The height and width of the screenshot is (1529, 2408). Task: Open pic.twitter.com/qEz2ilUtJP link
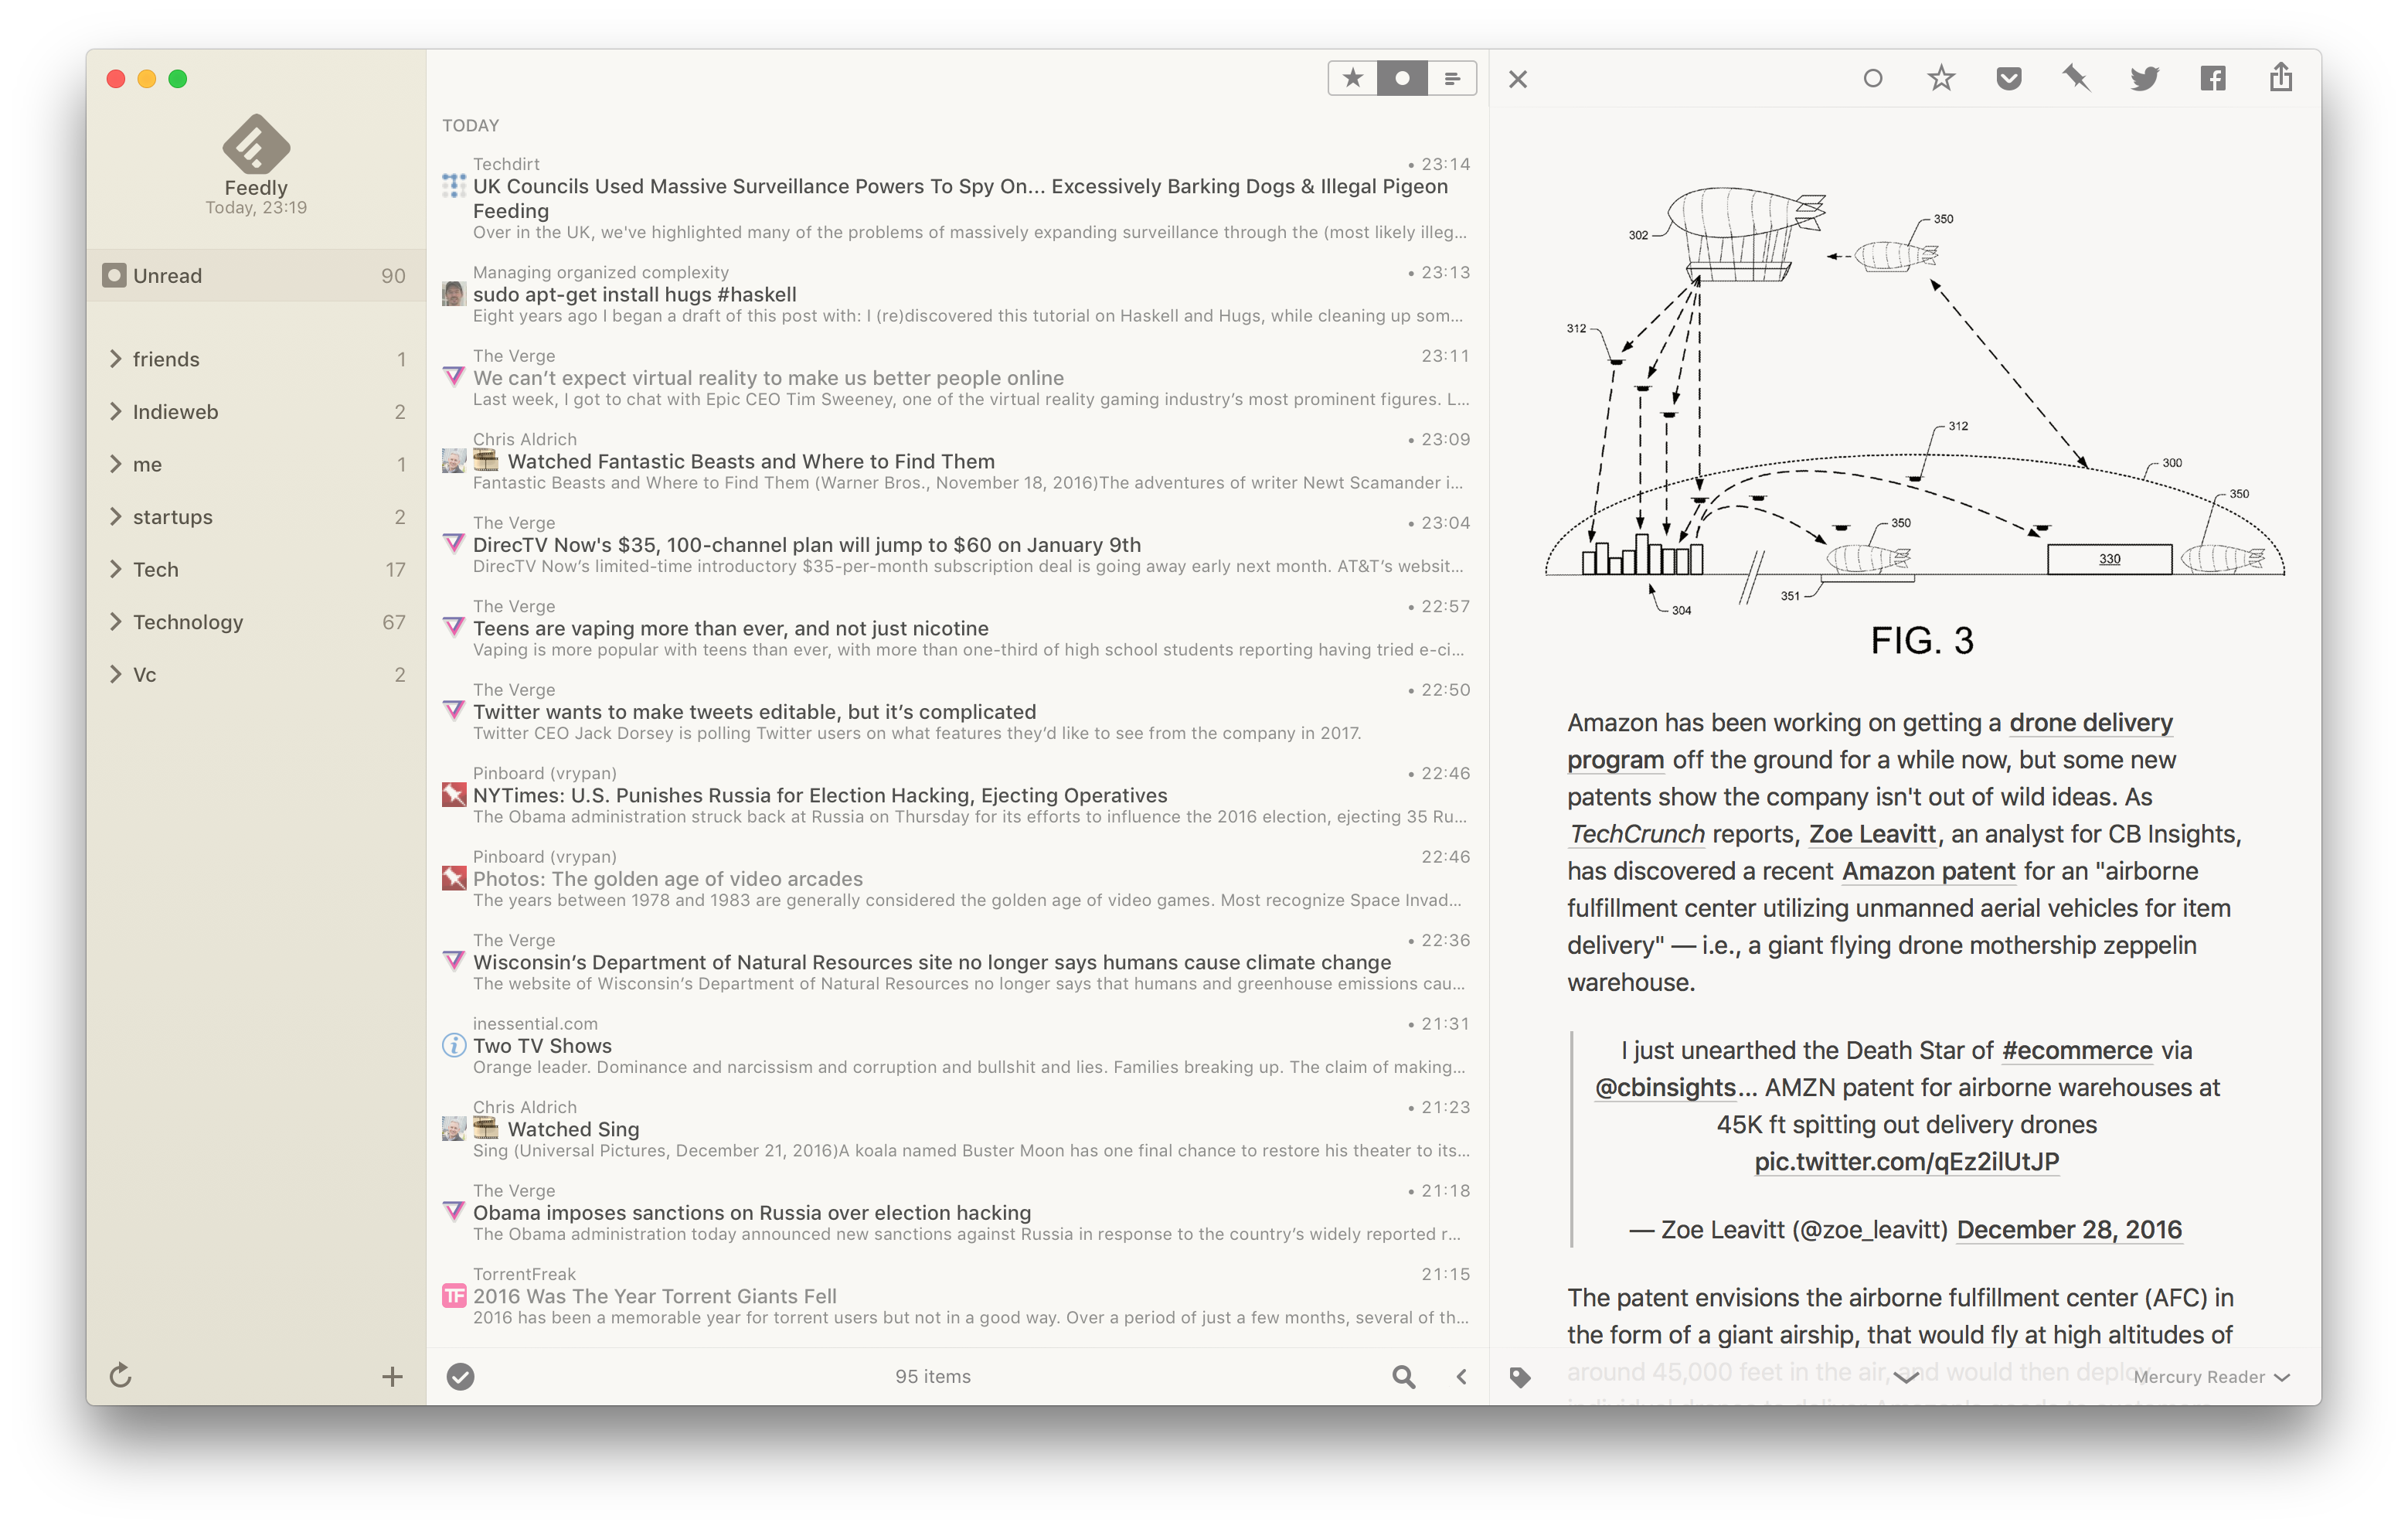[1906, 1161]
